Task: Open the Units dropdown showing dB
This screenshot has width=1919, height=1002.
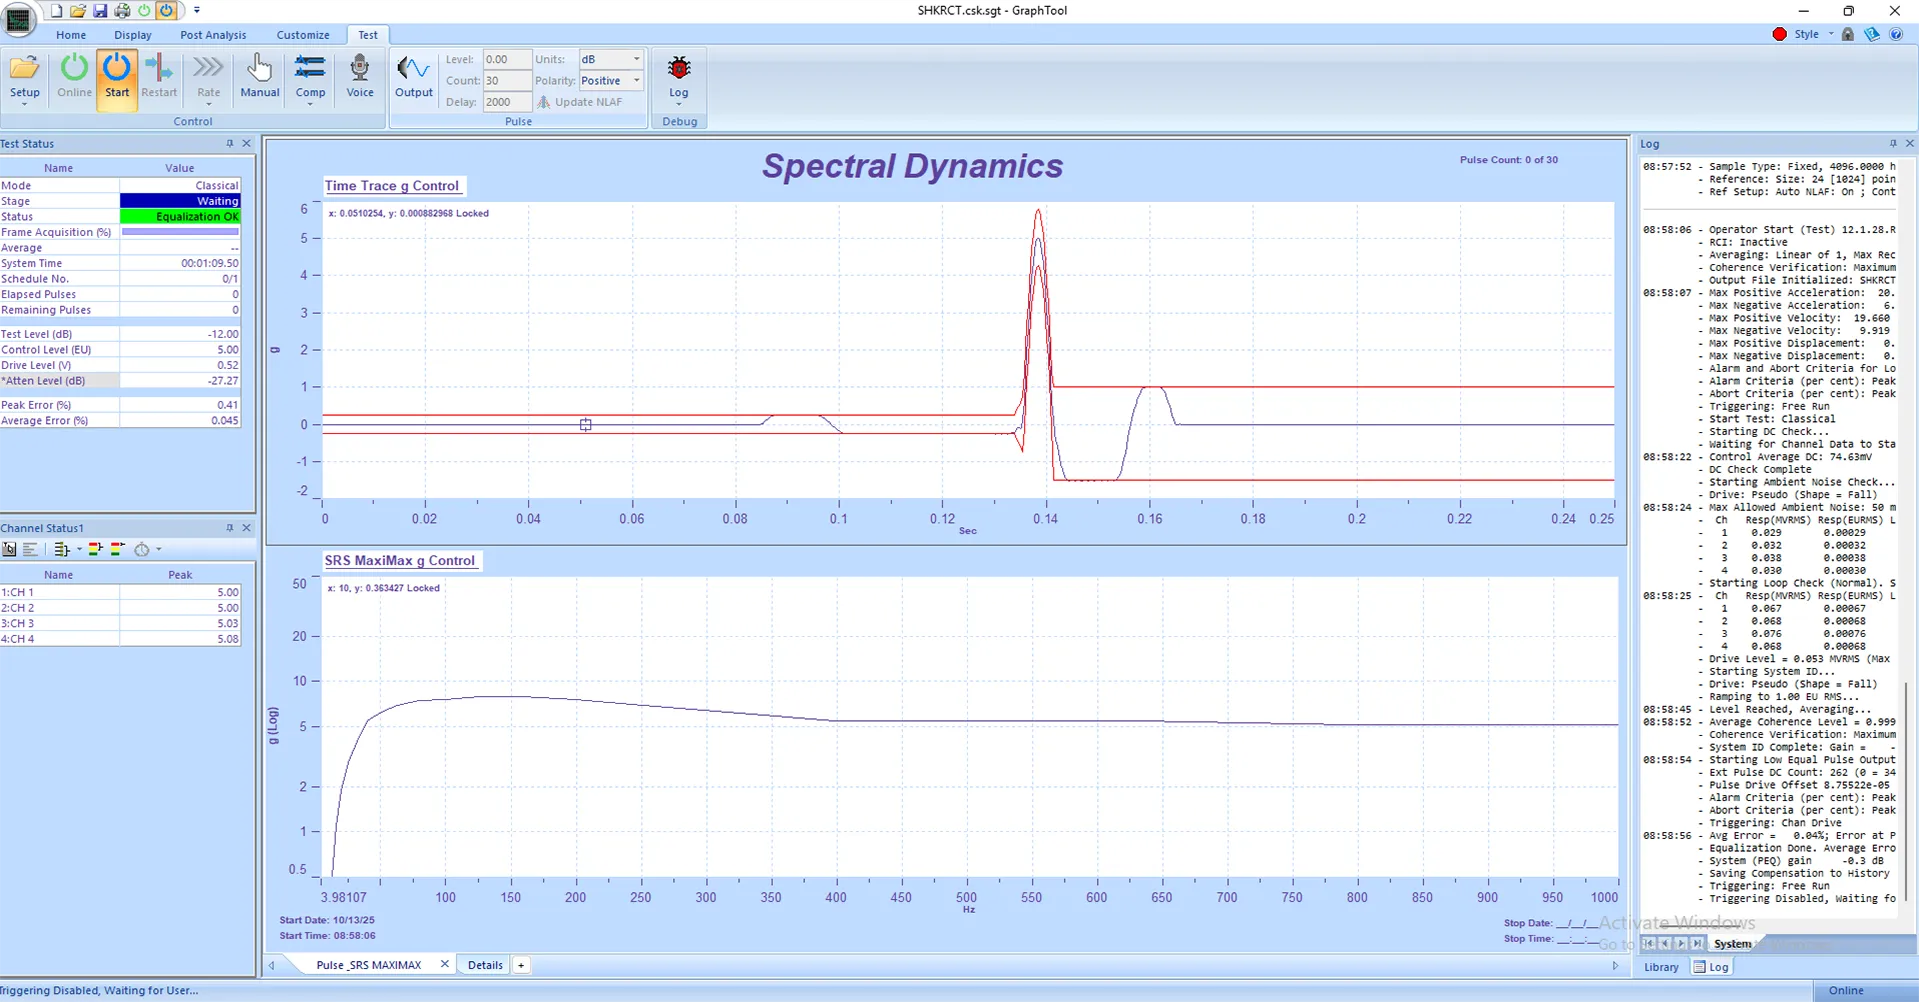Action: 636,59
